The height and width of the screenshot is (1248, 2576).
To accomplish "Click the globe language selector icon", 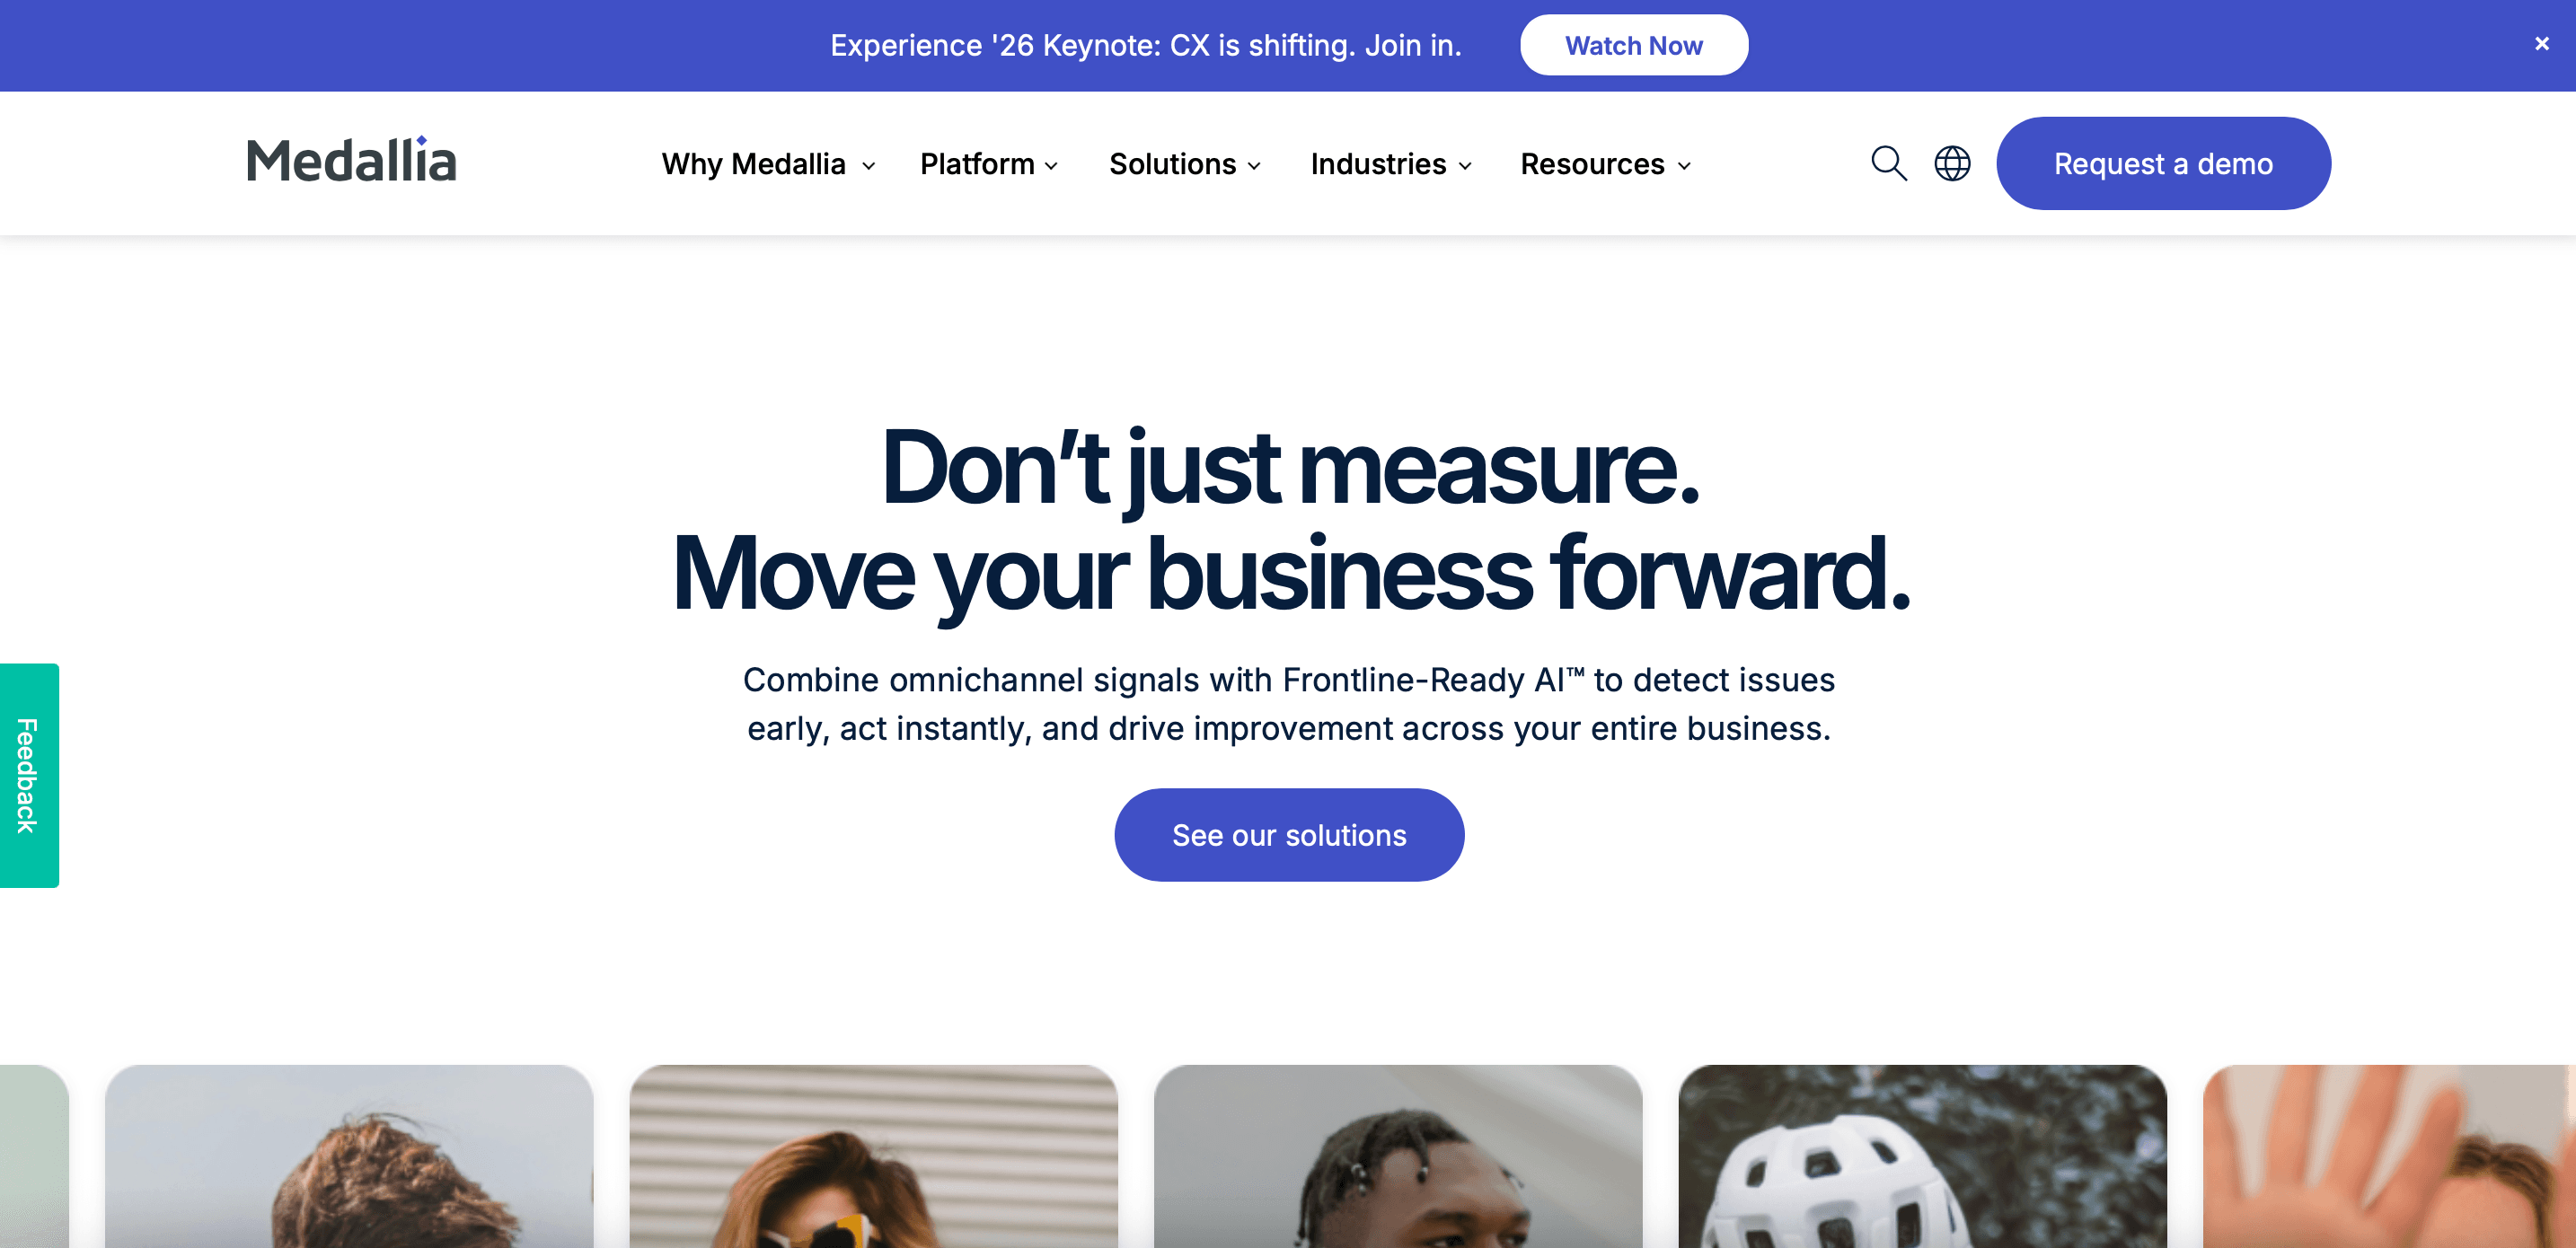I will coord(1952,163).
